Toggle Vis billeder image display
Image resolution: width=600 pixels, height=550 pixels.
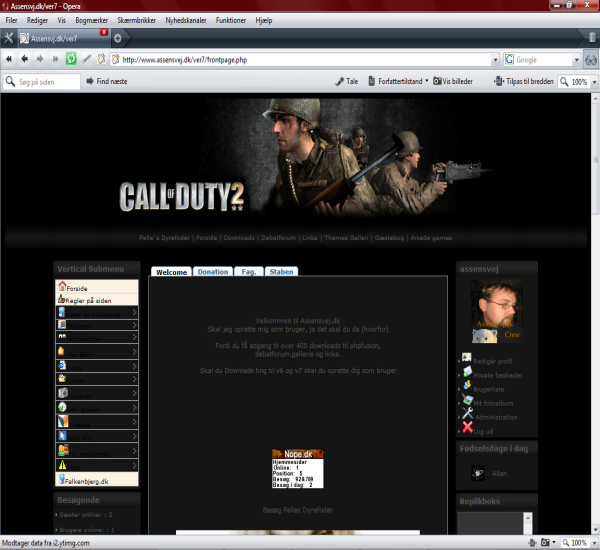pos(453,81)
